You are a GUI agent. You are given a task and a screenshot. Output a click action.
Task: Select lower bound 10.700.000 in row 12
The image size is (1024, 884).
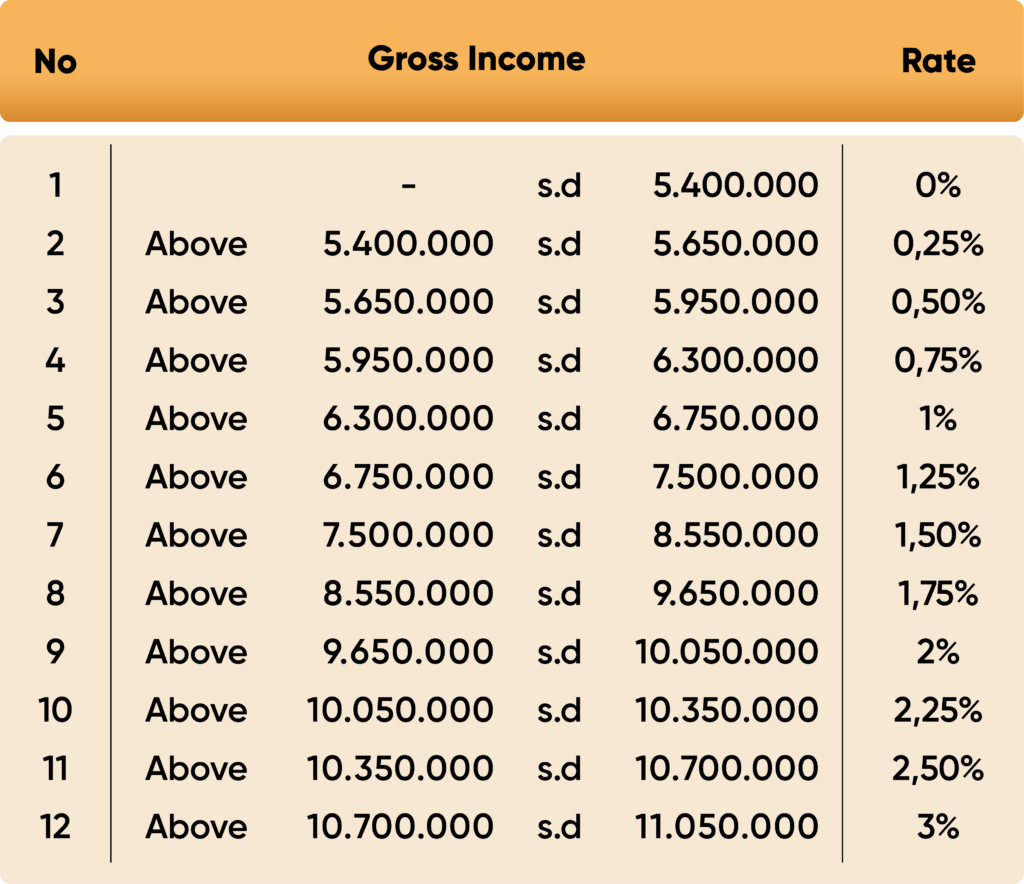pyautogui.click(x=400, y=827)
